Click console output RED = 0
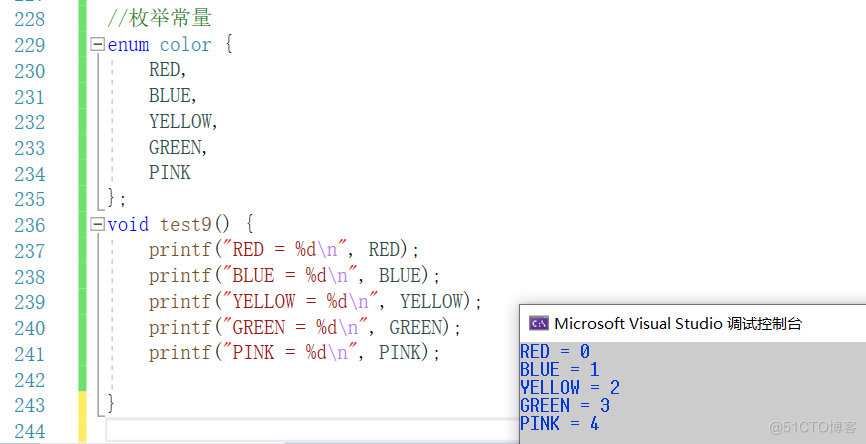 [x=555, y=351]
